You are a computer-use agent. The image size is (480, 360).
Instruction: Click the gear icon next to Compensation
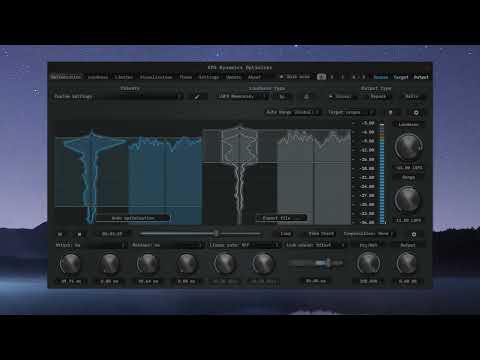point(414,234)
